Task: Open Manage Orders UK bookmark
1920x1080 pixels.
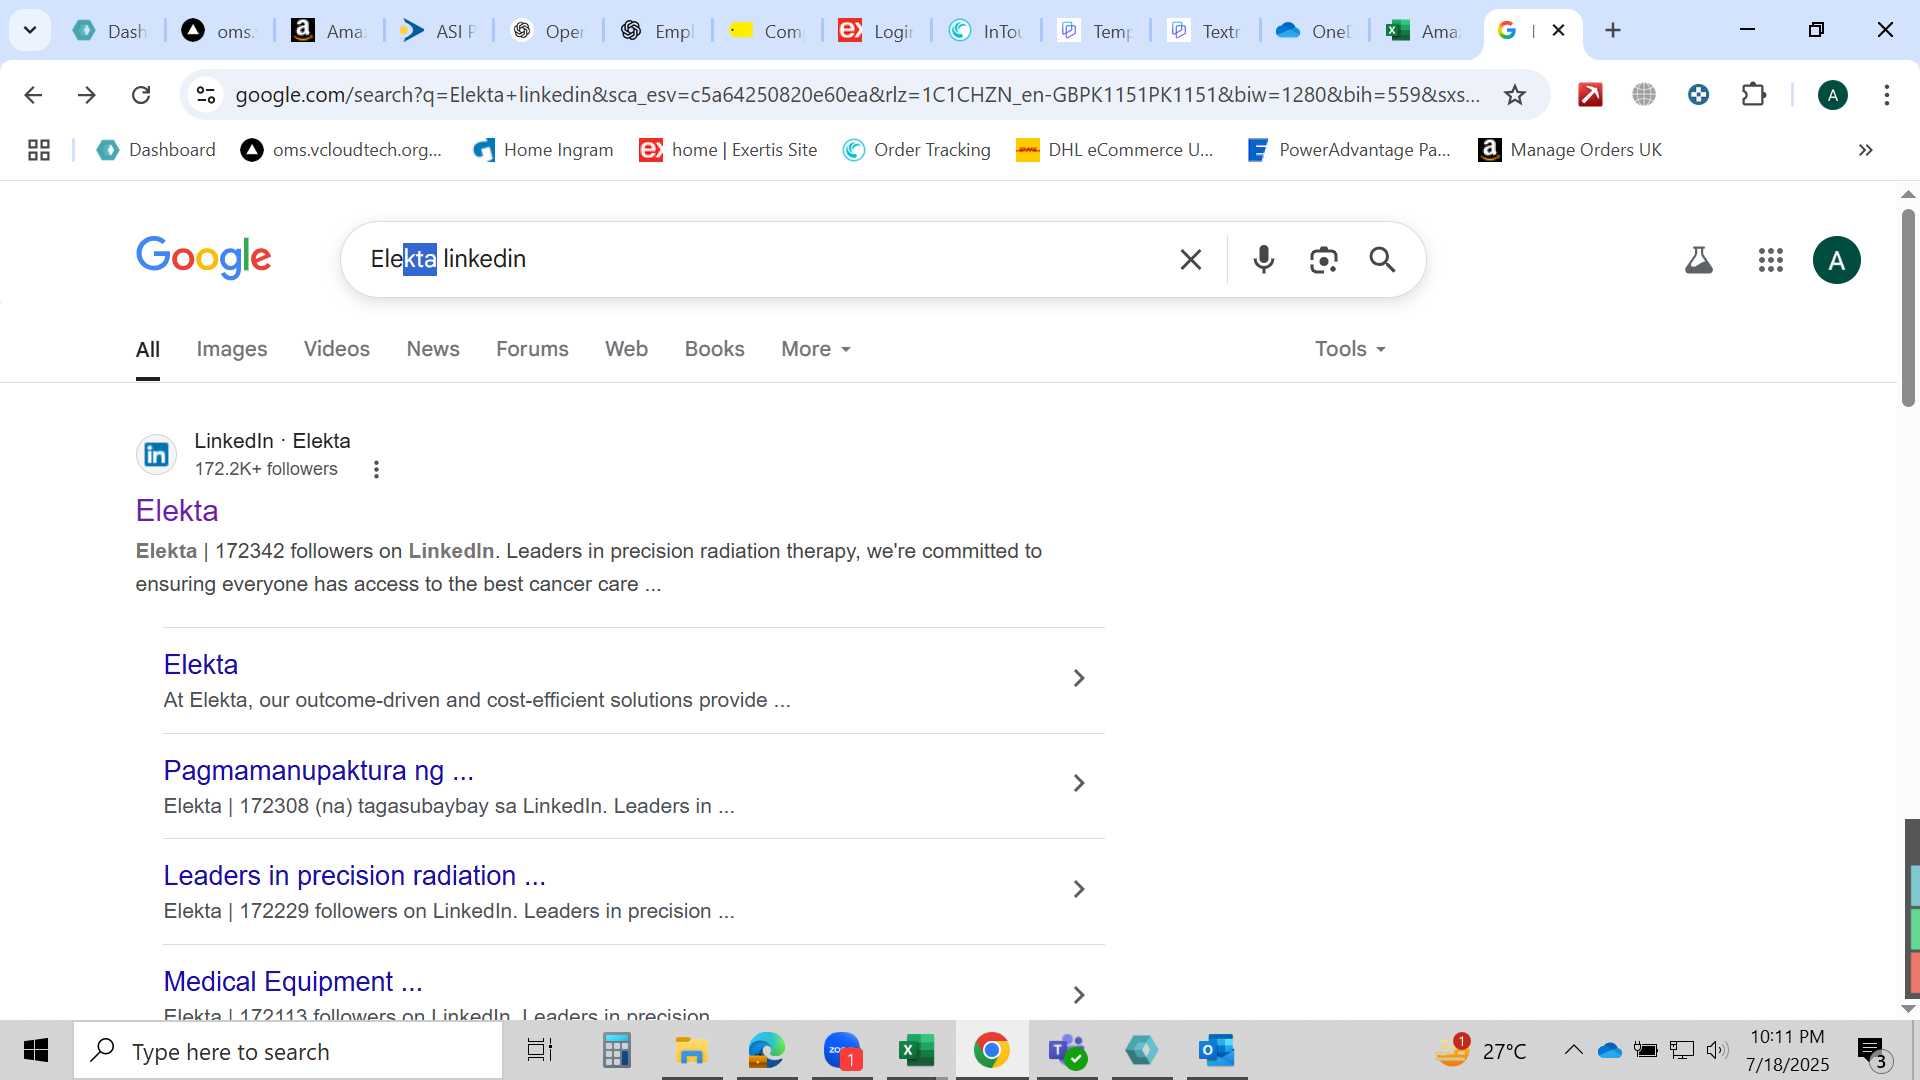Action: tap(1570, 150)
